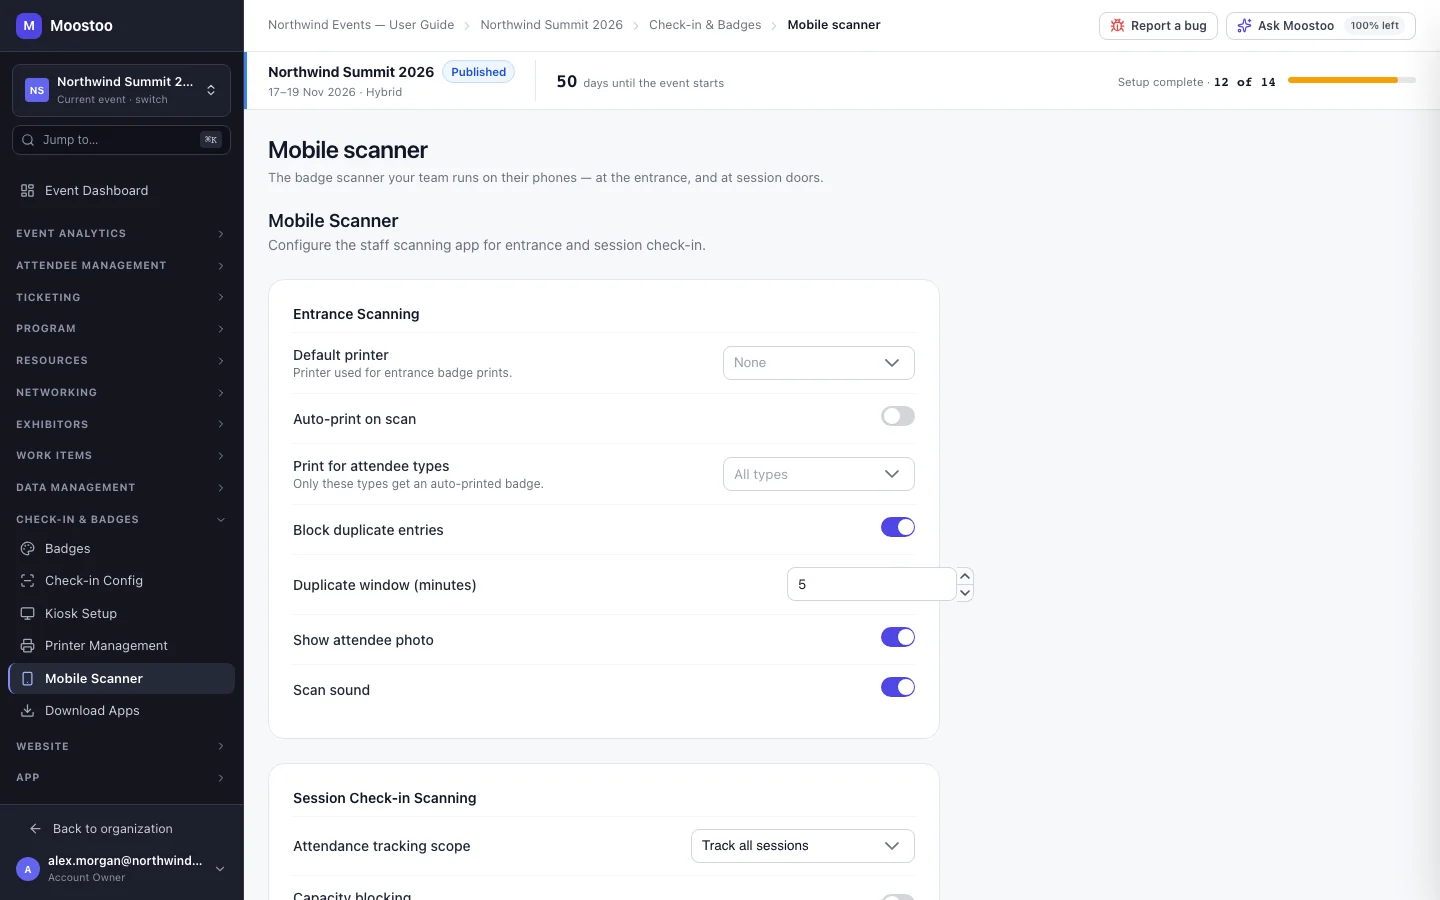This screenshot has width=1440, height=900.
Task: Click the Mobile Scanner phone icon
Action: (x=28, y=679)
